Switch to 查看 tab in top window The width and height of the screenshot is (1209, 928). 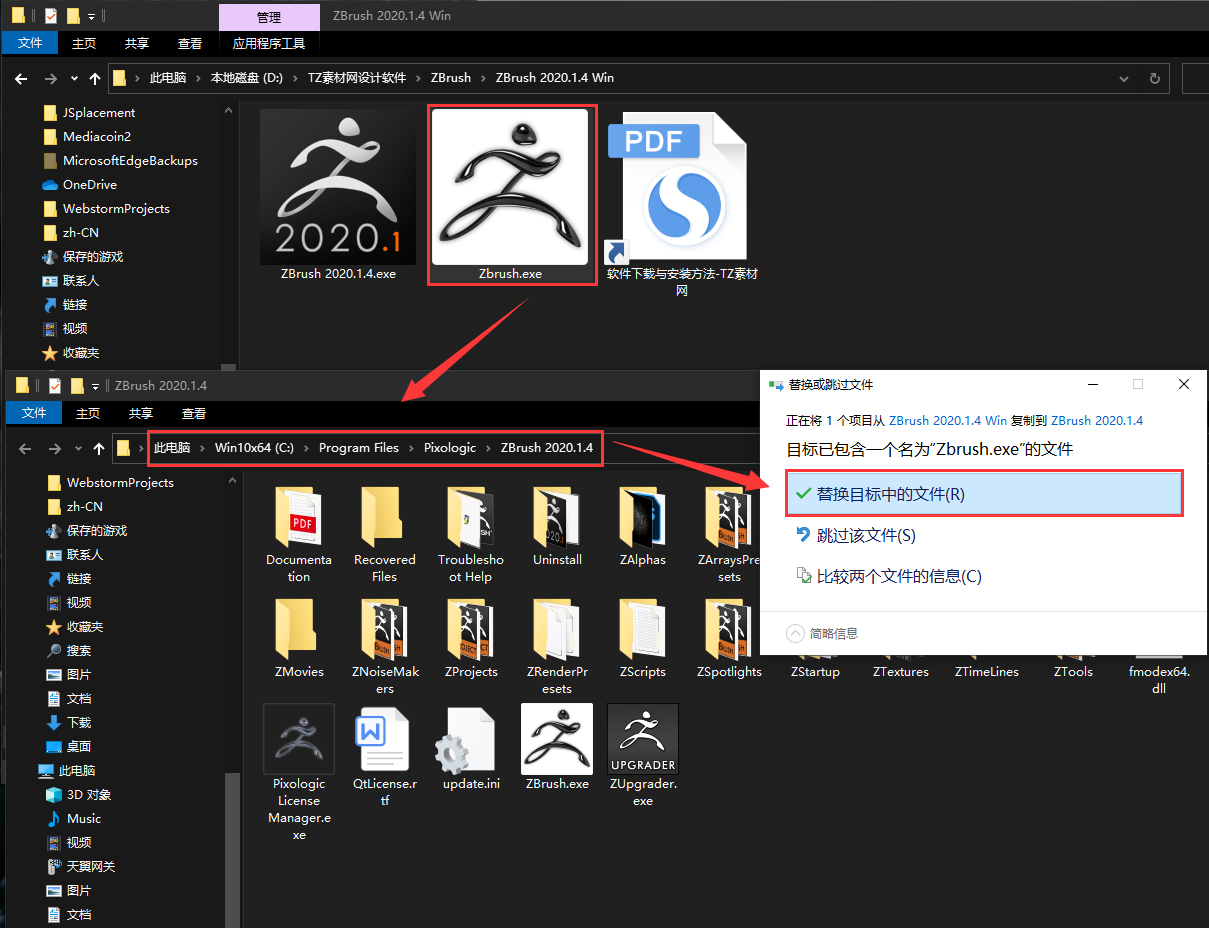(x=190, y=43)
